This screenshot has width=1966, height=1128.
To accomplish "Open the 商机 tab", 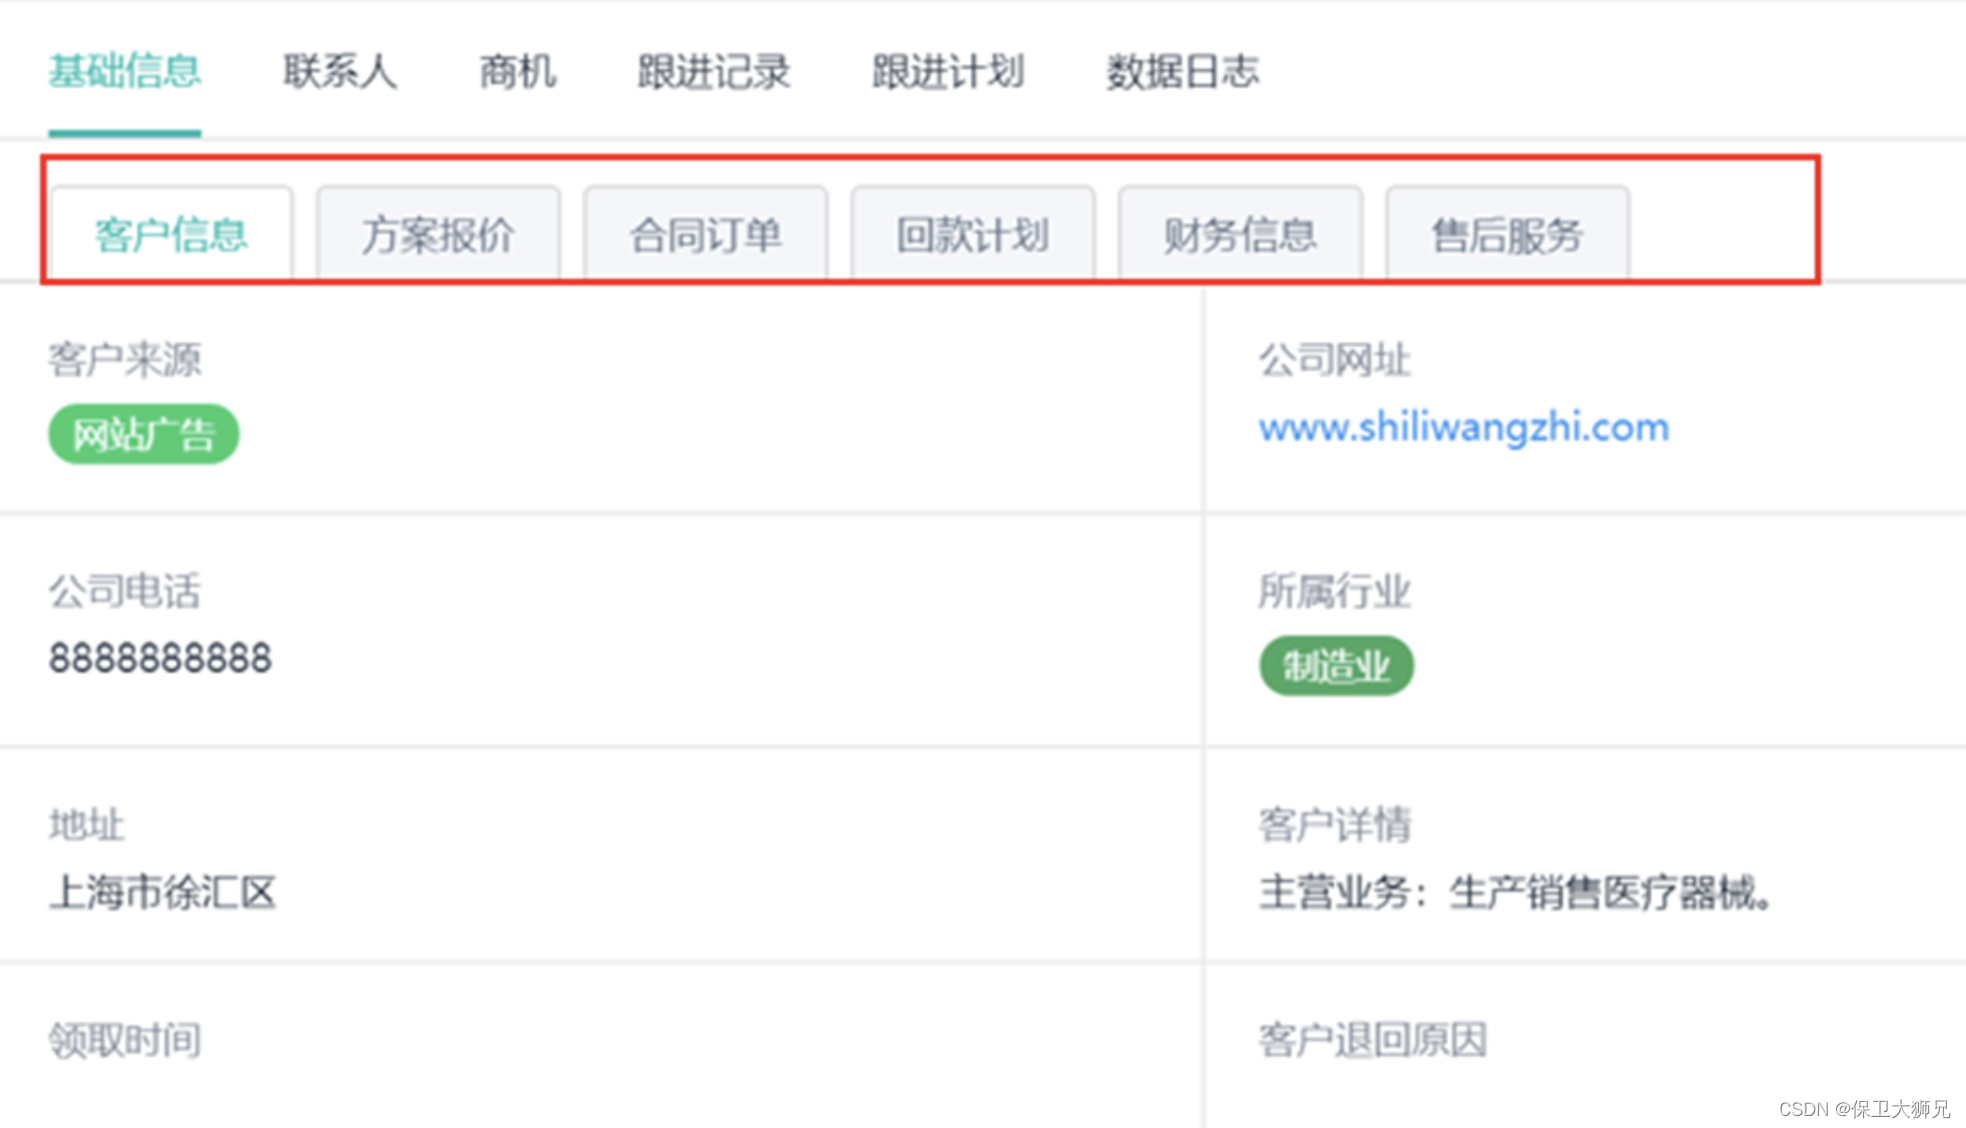I will click(x=517, y=72).
